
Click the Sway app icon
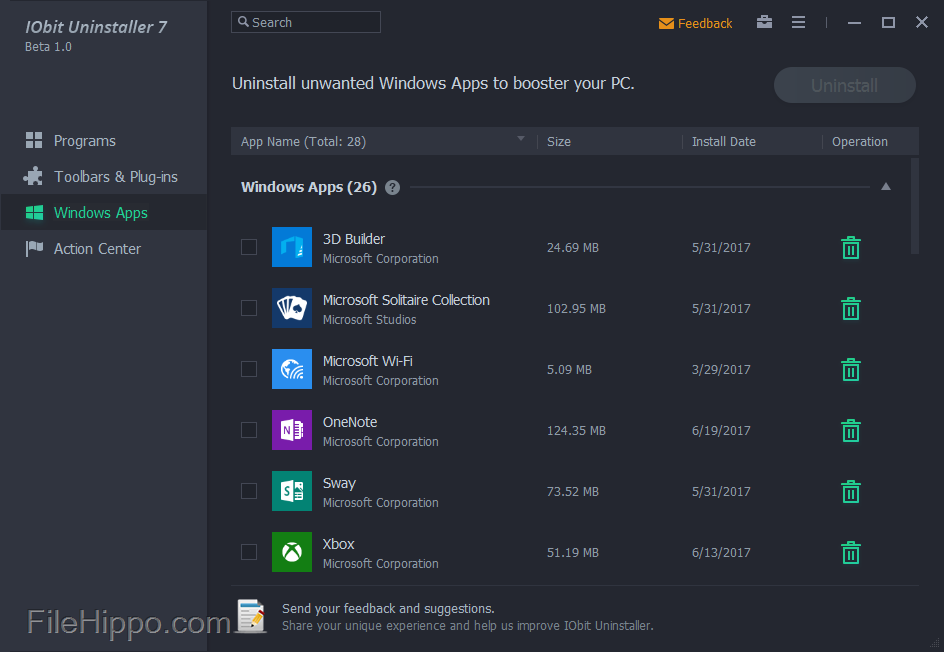coord(292,491)
